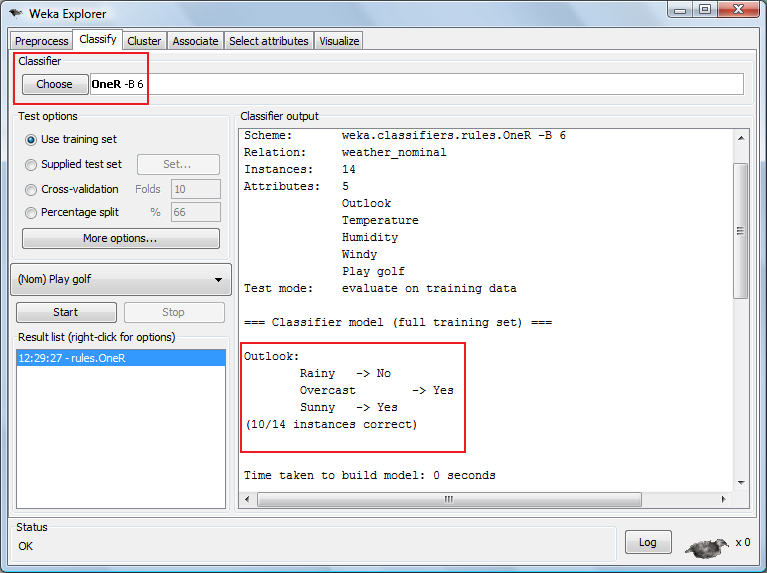Click the vertical scrollbar thumb in Classifier output
Viewport: 767px width, 573px height.
click(741, 230)
